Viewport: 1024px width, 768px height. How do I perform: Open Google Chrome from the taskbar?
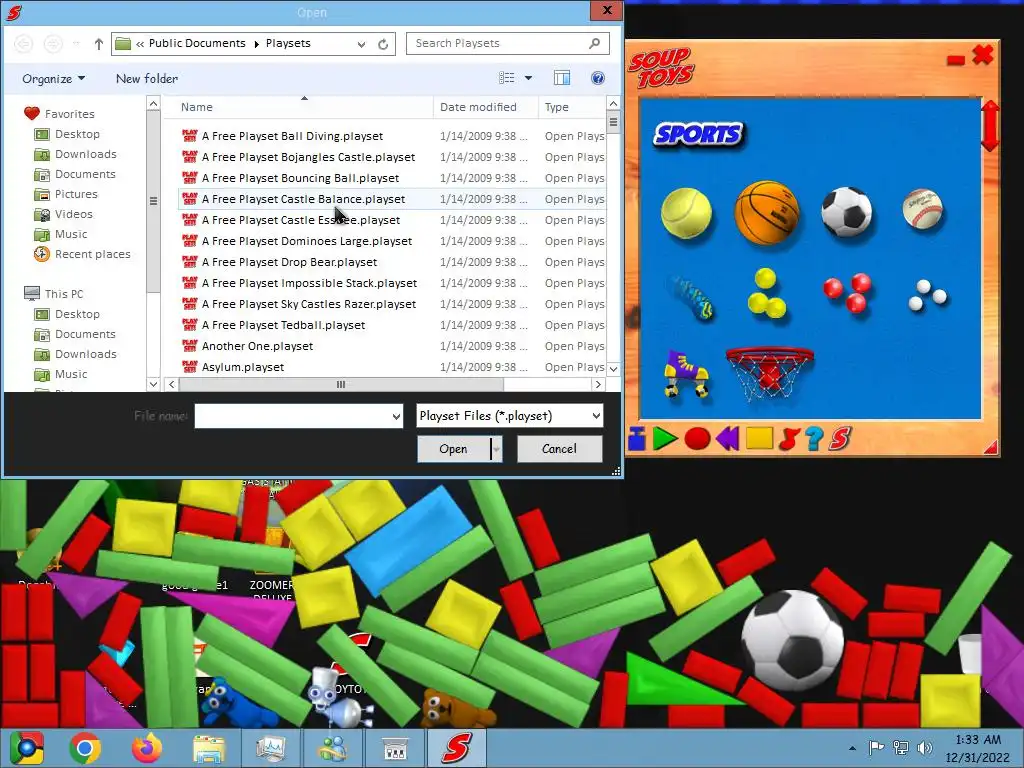click(85, 748)
